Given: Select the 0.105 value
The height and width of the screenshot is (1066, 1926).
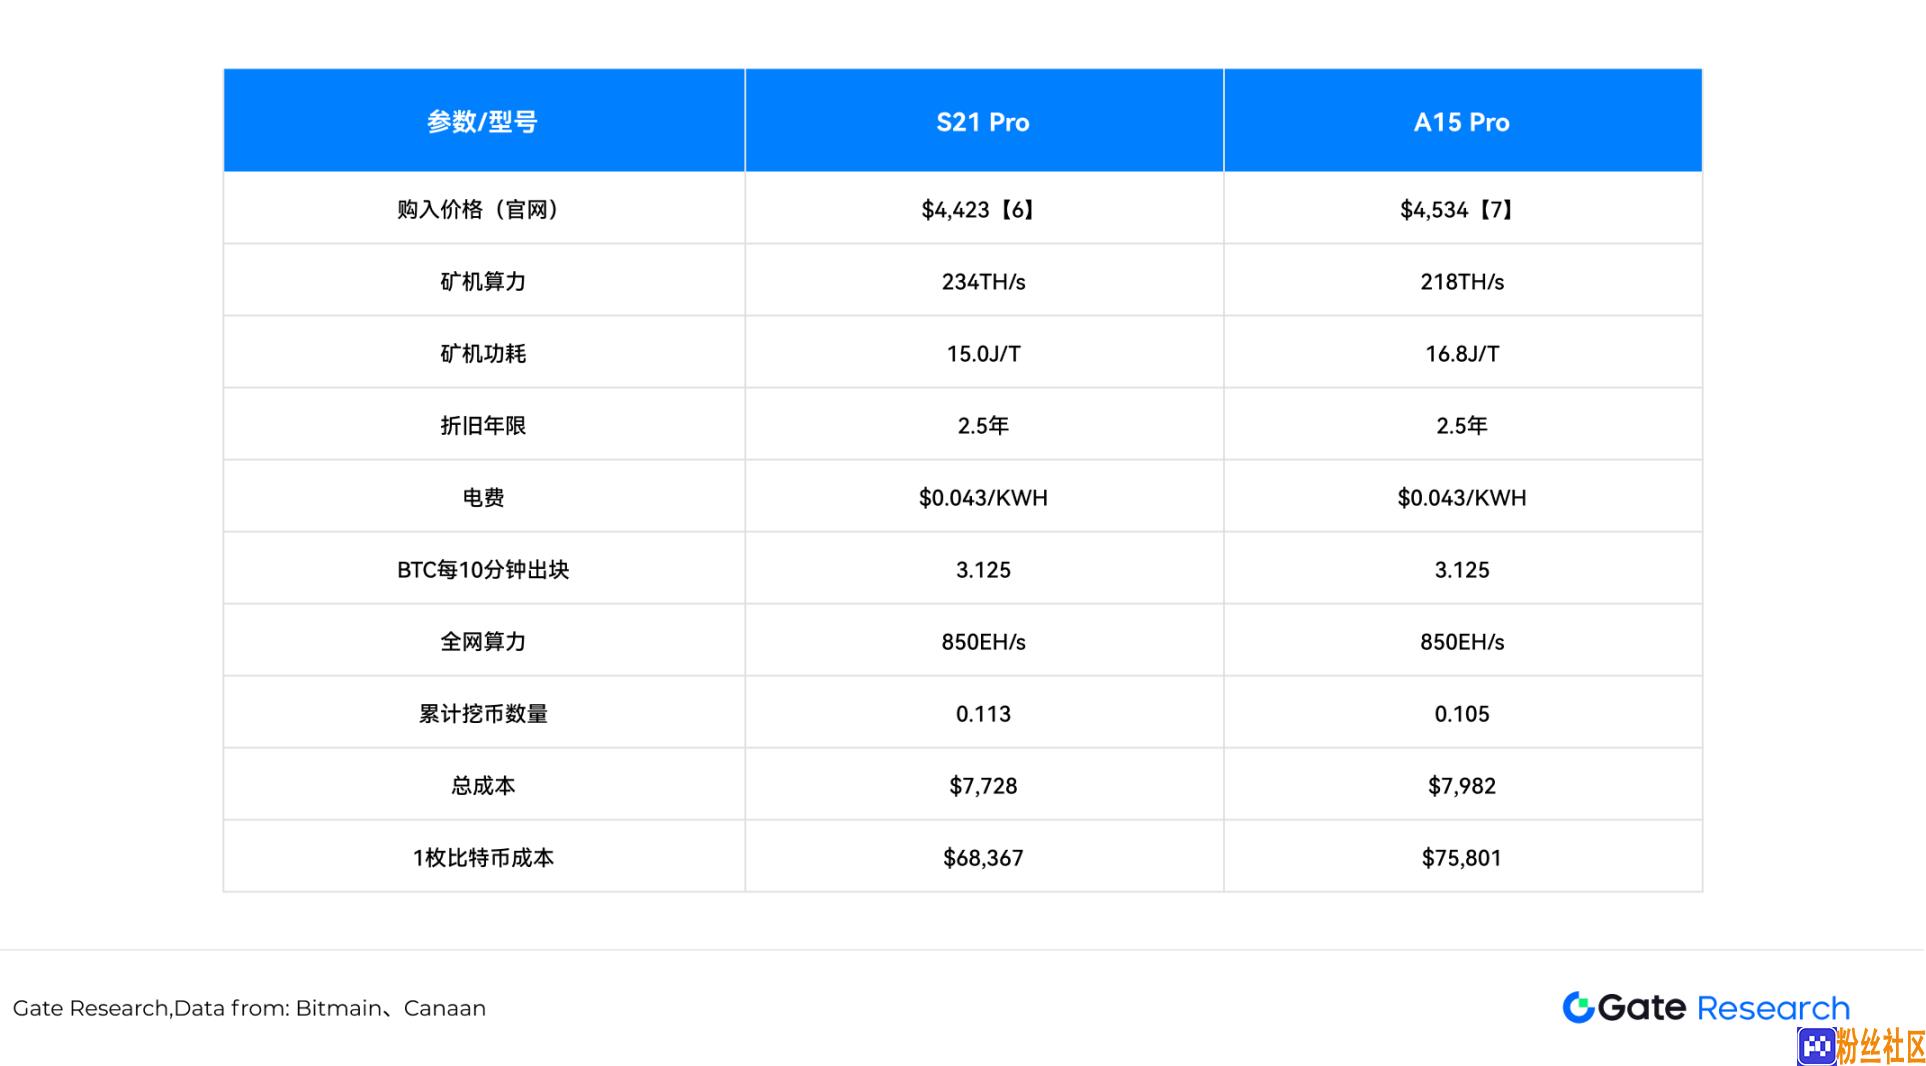Looking at the screenshot, I should [x=1462, y=713].
